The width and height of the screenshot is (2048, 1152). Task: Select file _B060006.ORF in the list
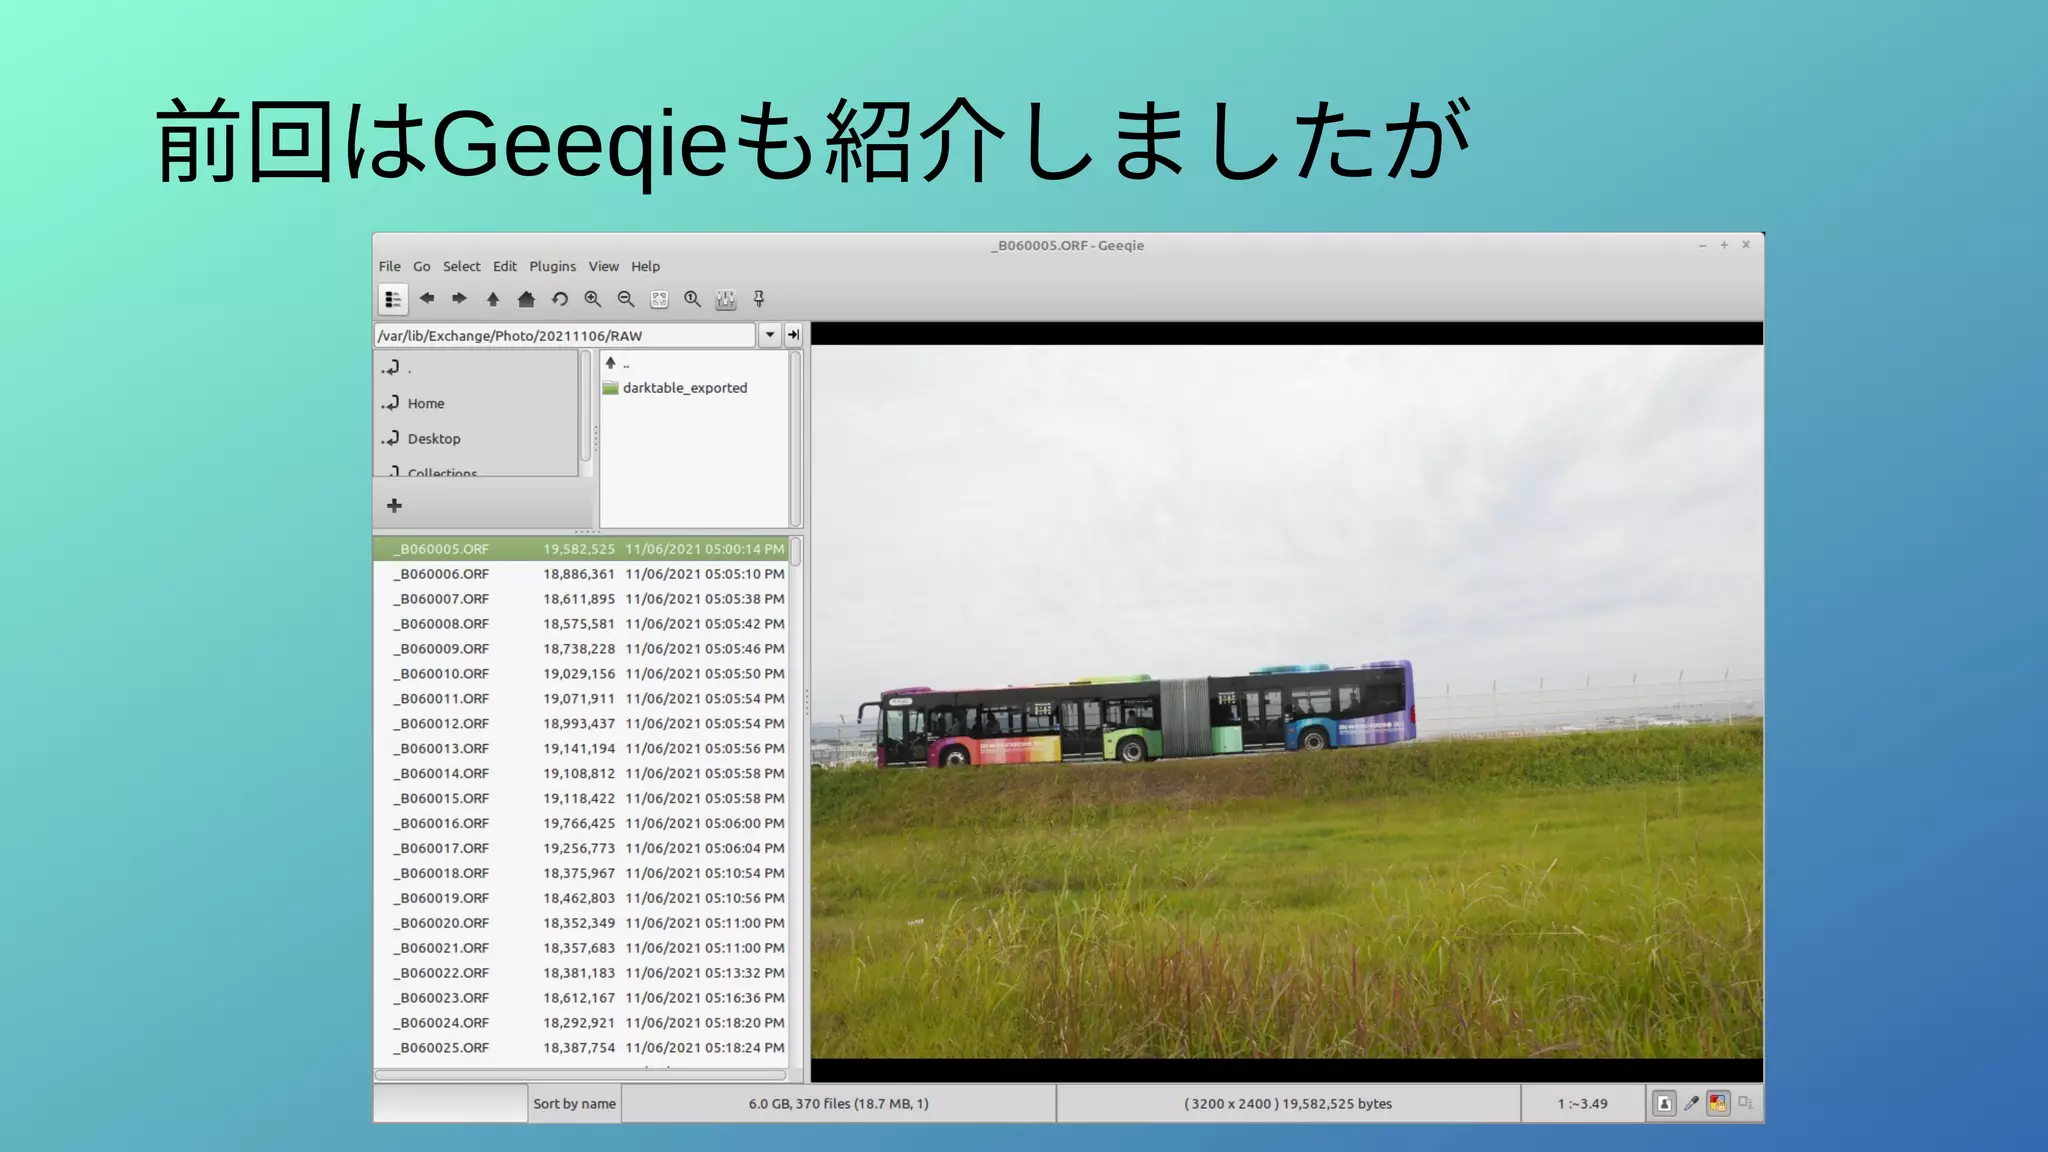click(x=581, y=574)
